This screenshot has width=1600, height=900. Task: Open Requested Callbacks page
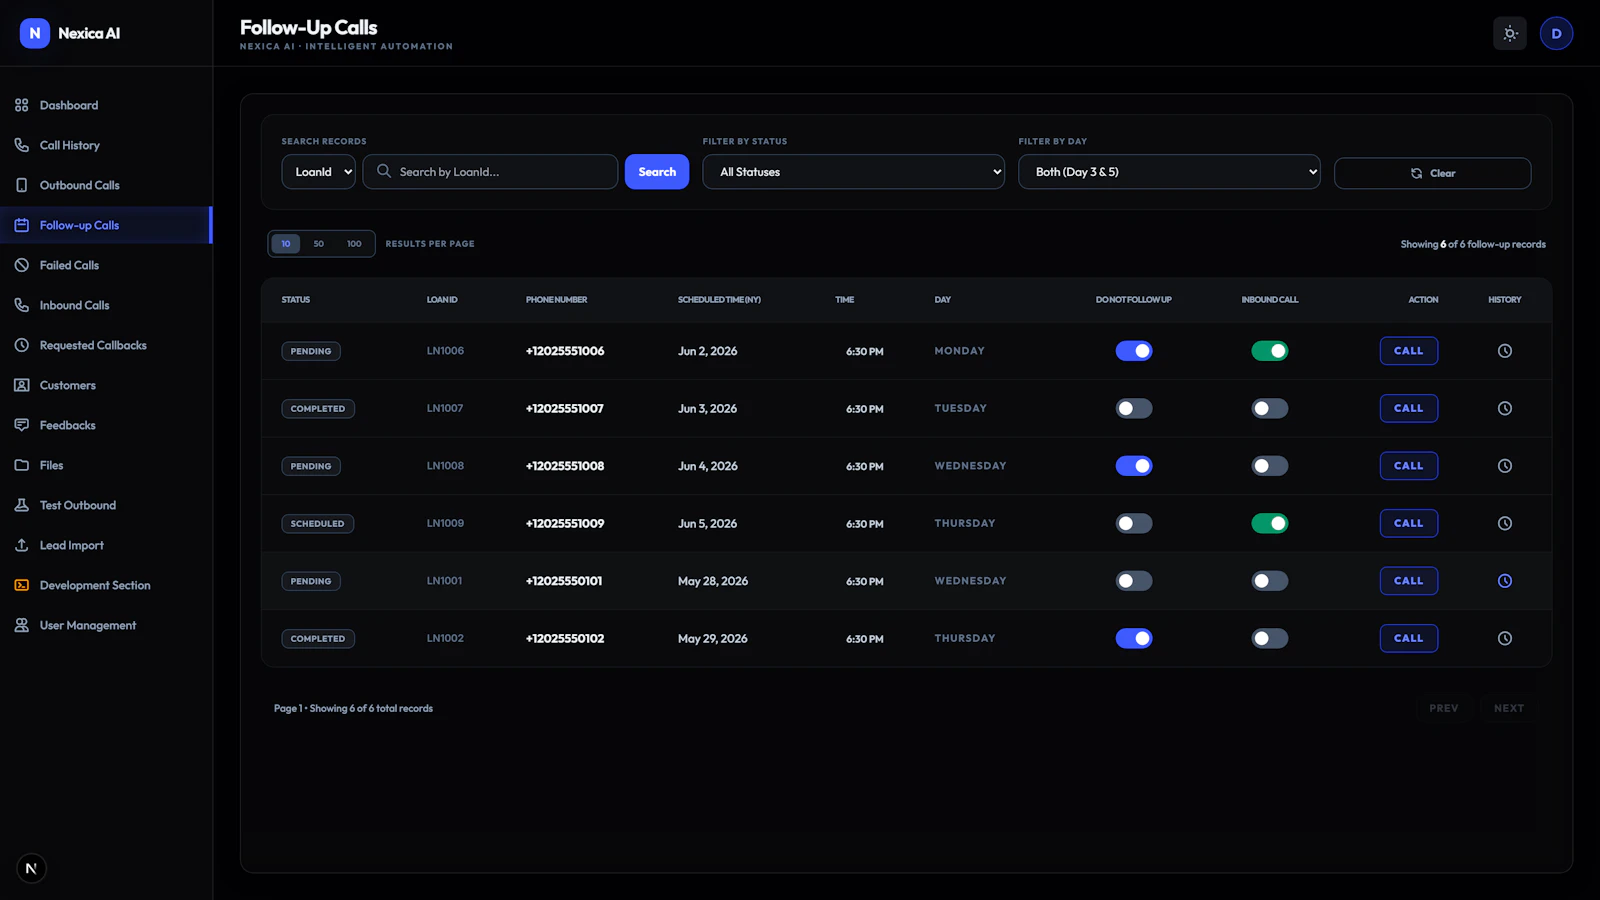[x=106, y=345]
